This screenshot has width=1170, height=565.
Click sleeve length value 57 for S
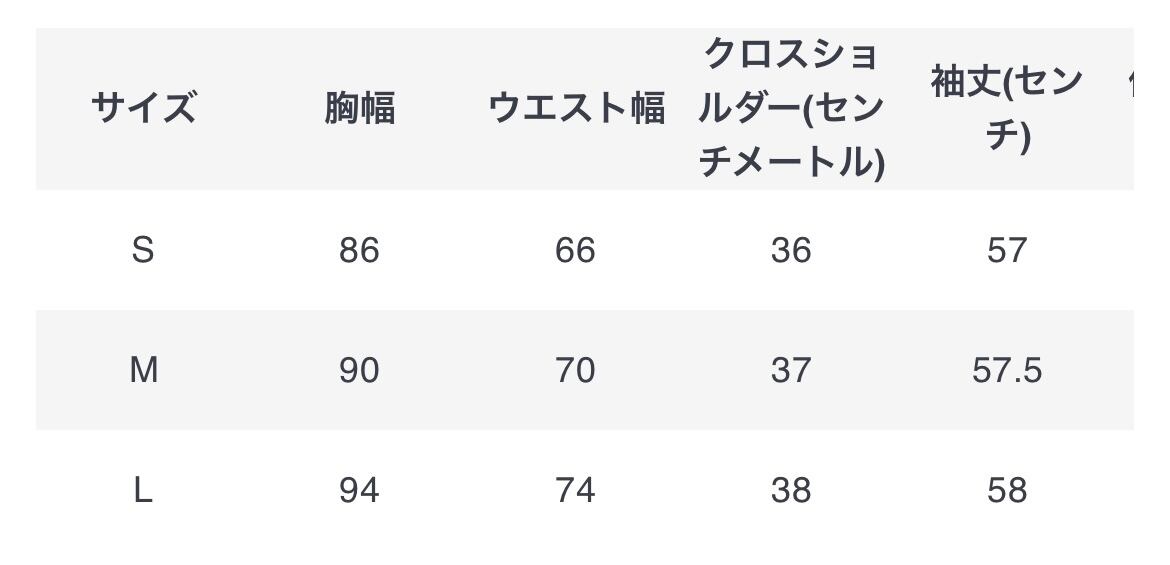pyautogui.click(x=1007, y=250)
